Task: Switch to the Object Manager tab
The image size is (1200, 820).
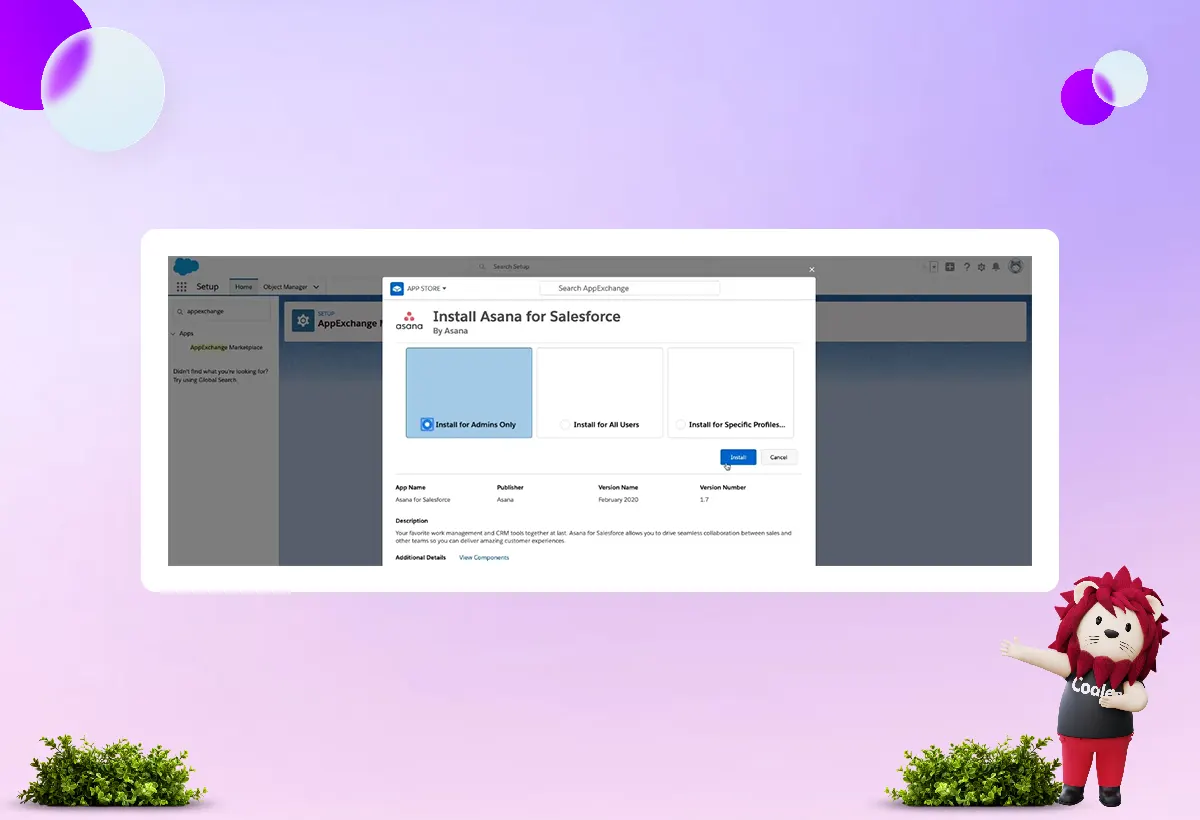Action: pyautogui.click(x=285, y=287)
